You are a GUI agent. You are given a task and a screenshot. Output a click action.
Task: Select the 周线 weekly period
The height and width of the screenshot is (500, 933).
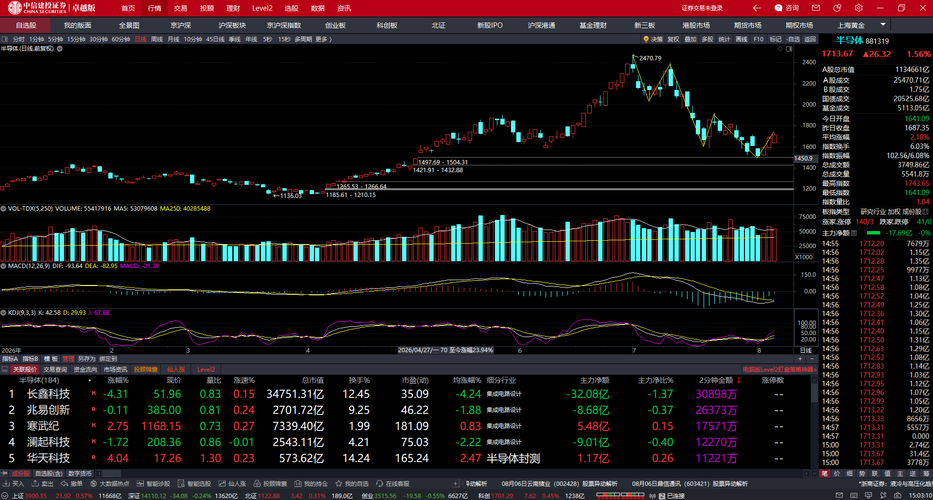157,39
